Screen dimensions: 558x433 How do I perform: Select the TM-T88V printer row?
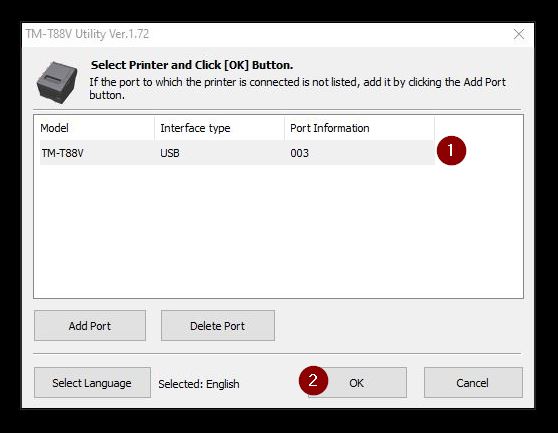point(237,153)
